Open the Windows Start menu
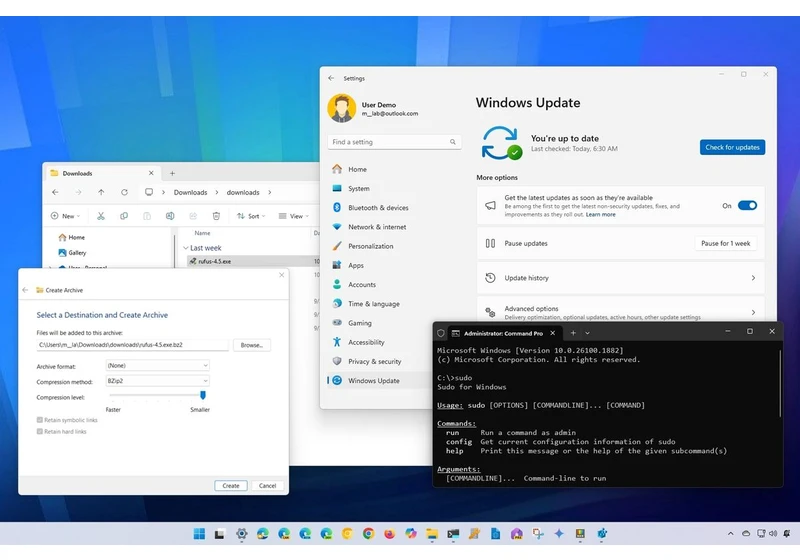 point(199,533)
